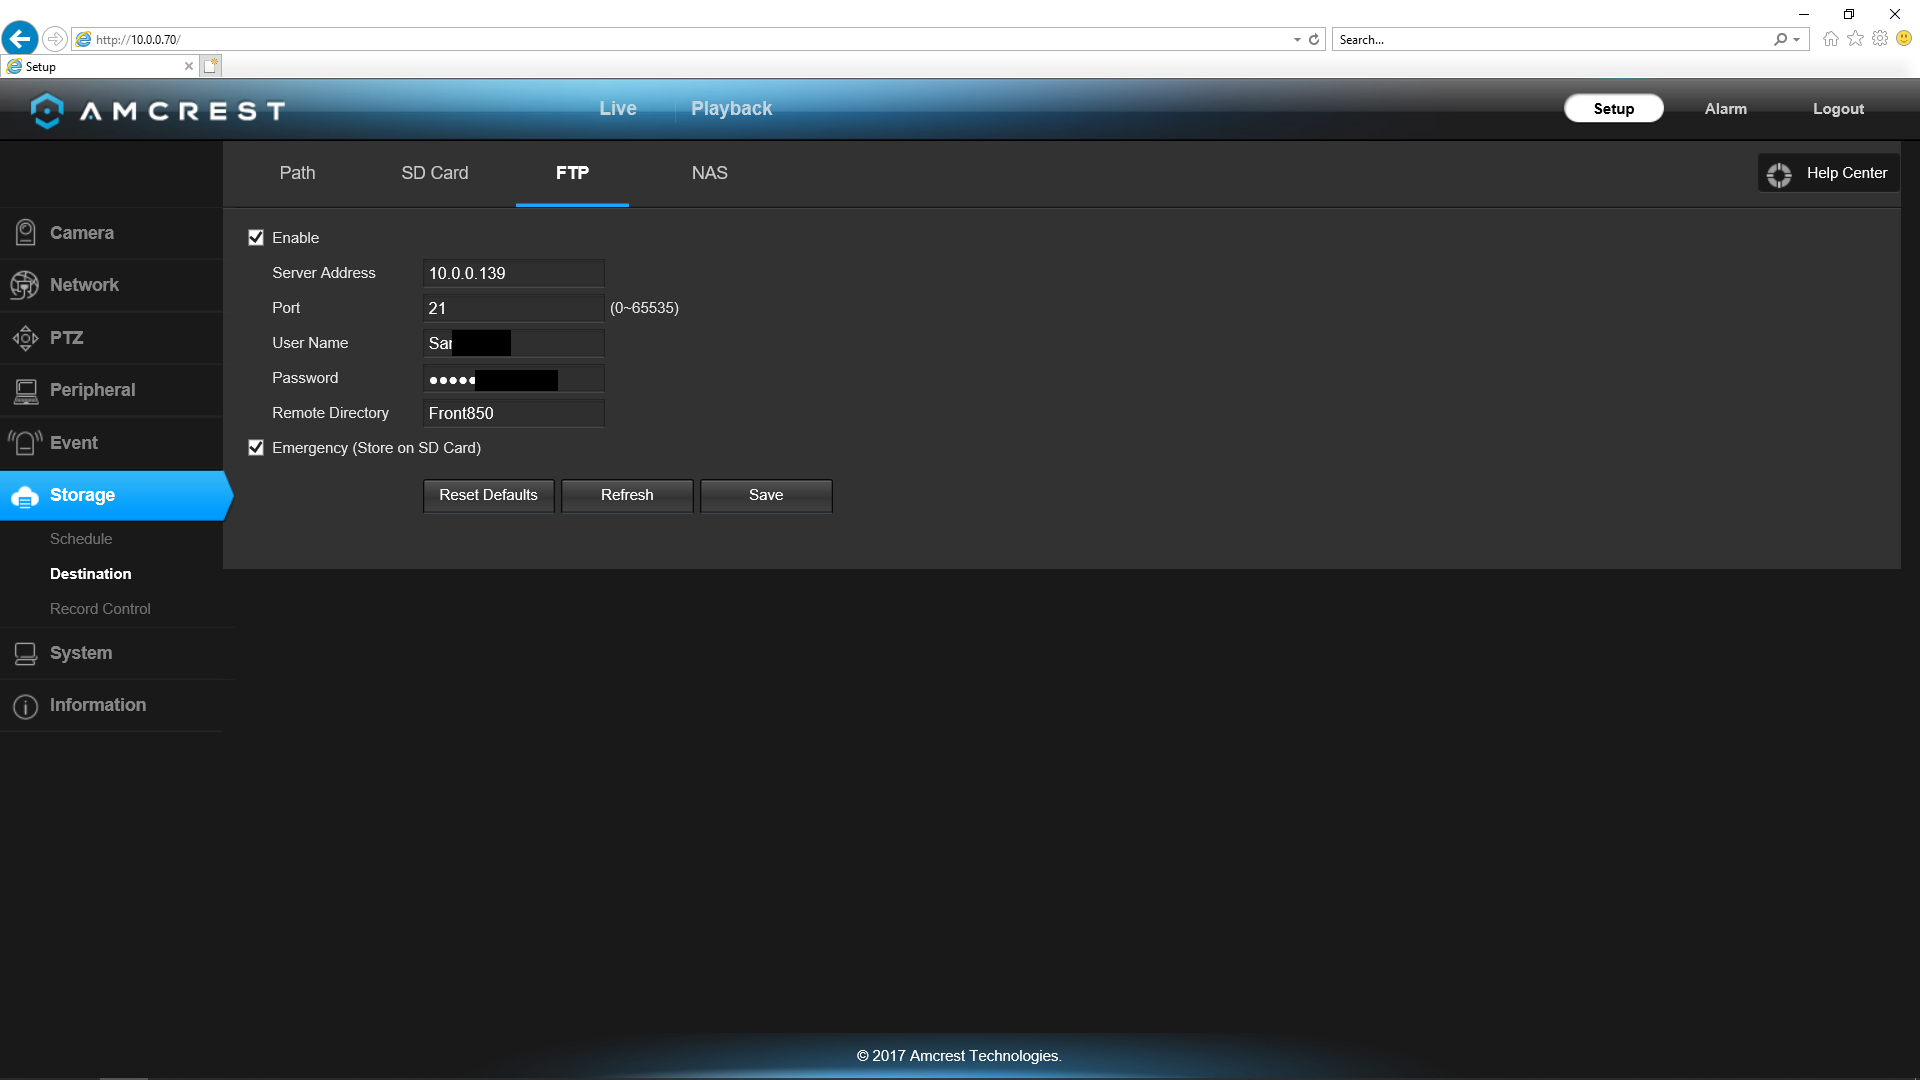Screen dimensions: 1920x1080
Task: Toggle Emergency (Store on SD Card) checkbox
Action: [x=256, y=448]
